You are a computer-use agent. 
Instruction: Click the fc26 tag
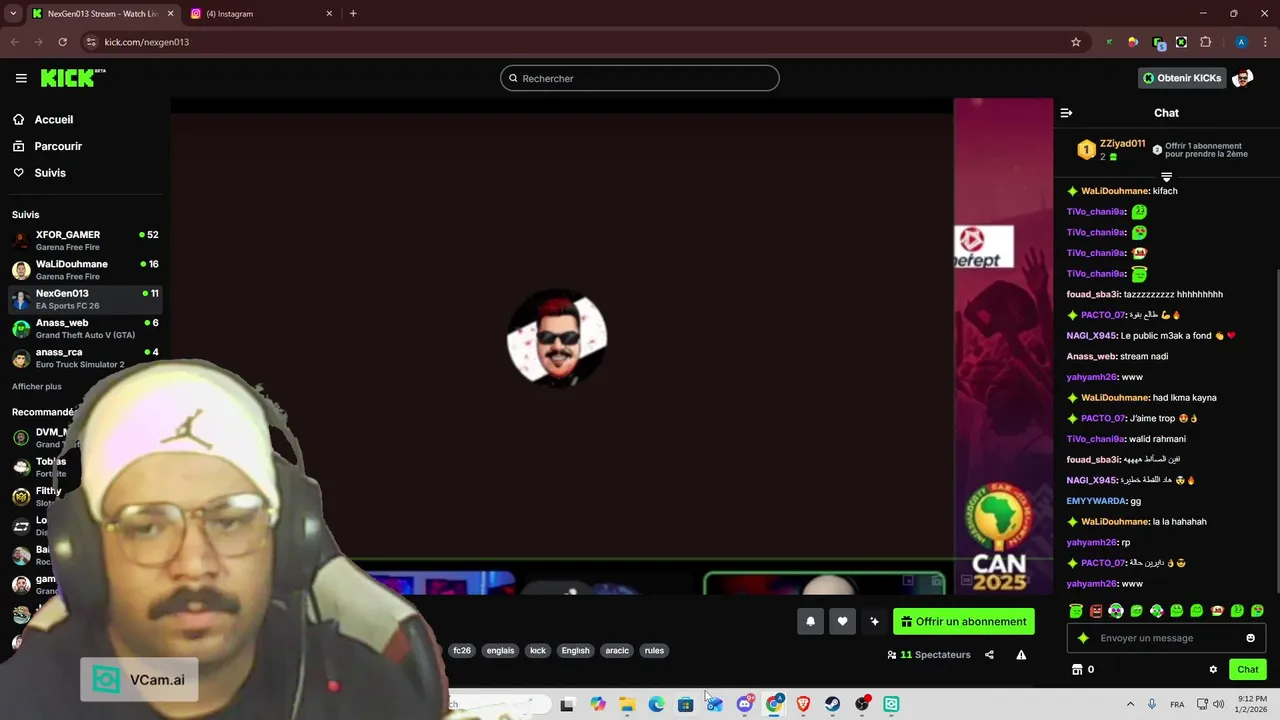click(462, 650)
